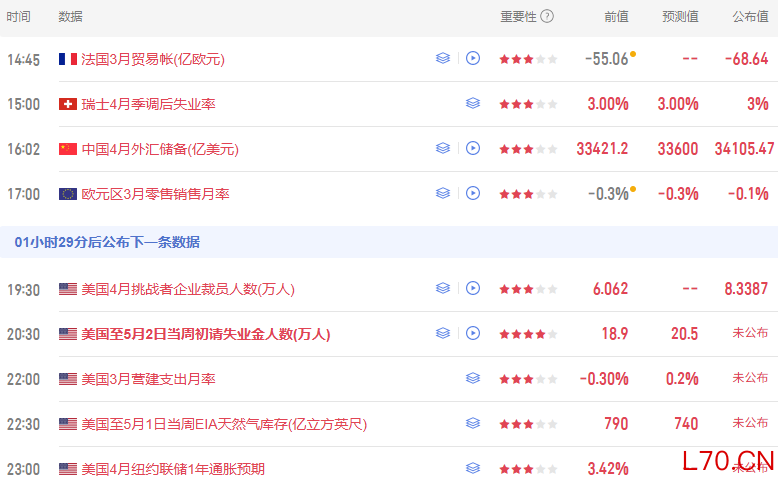Click the 公布值 column header
This screenshot has height=481, width=778.
pos(750,17)
